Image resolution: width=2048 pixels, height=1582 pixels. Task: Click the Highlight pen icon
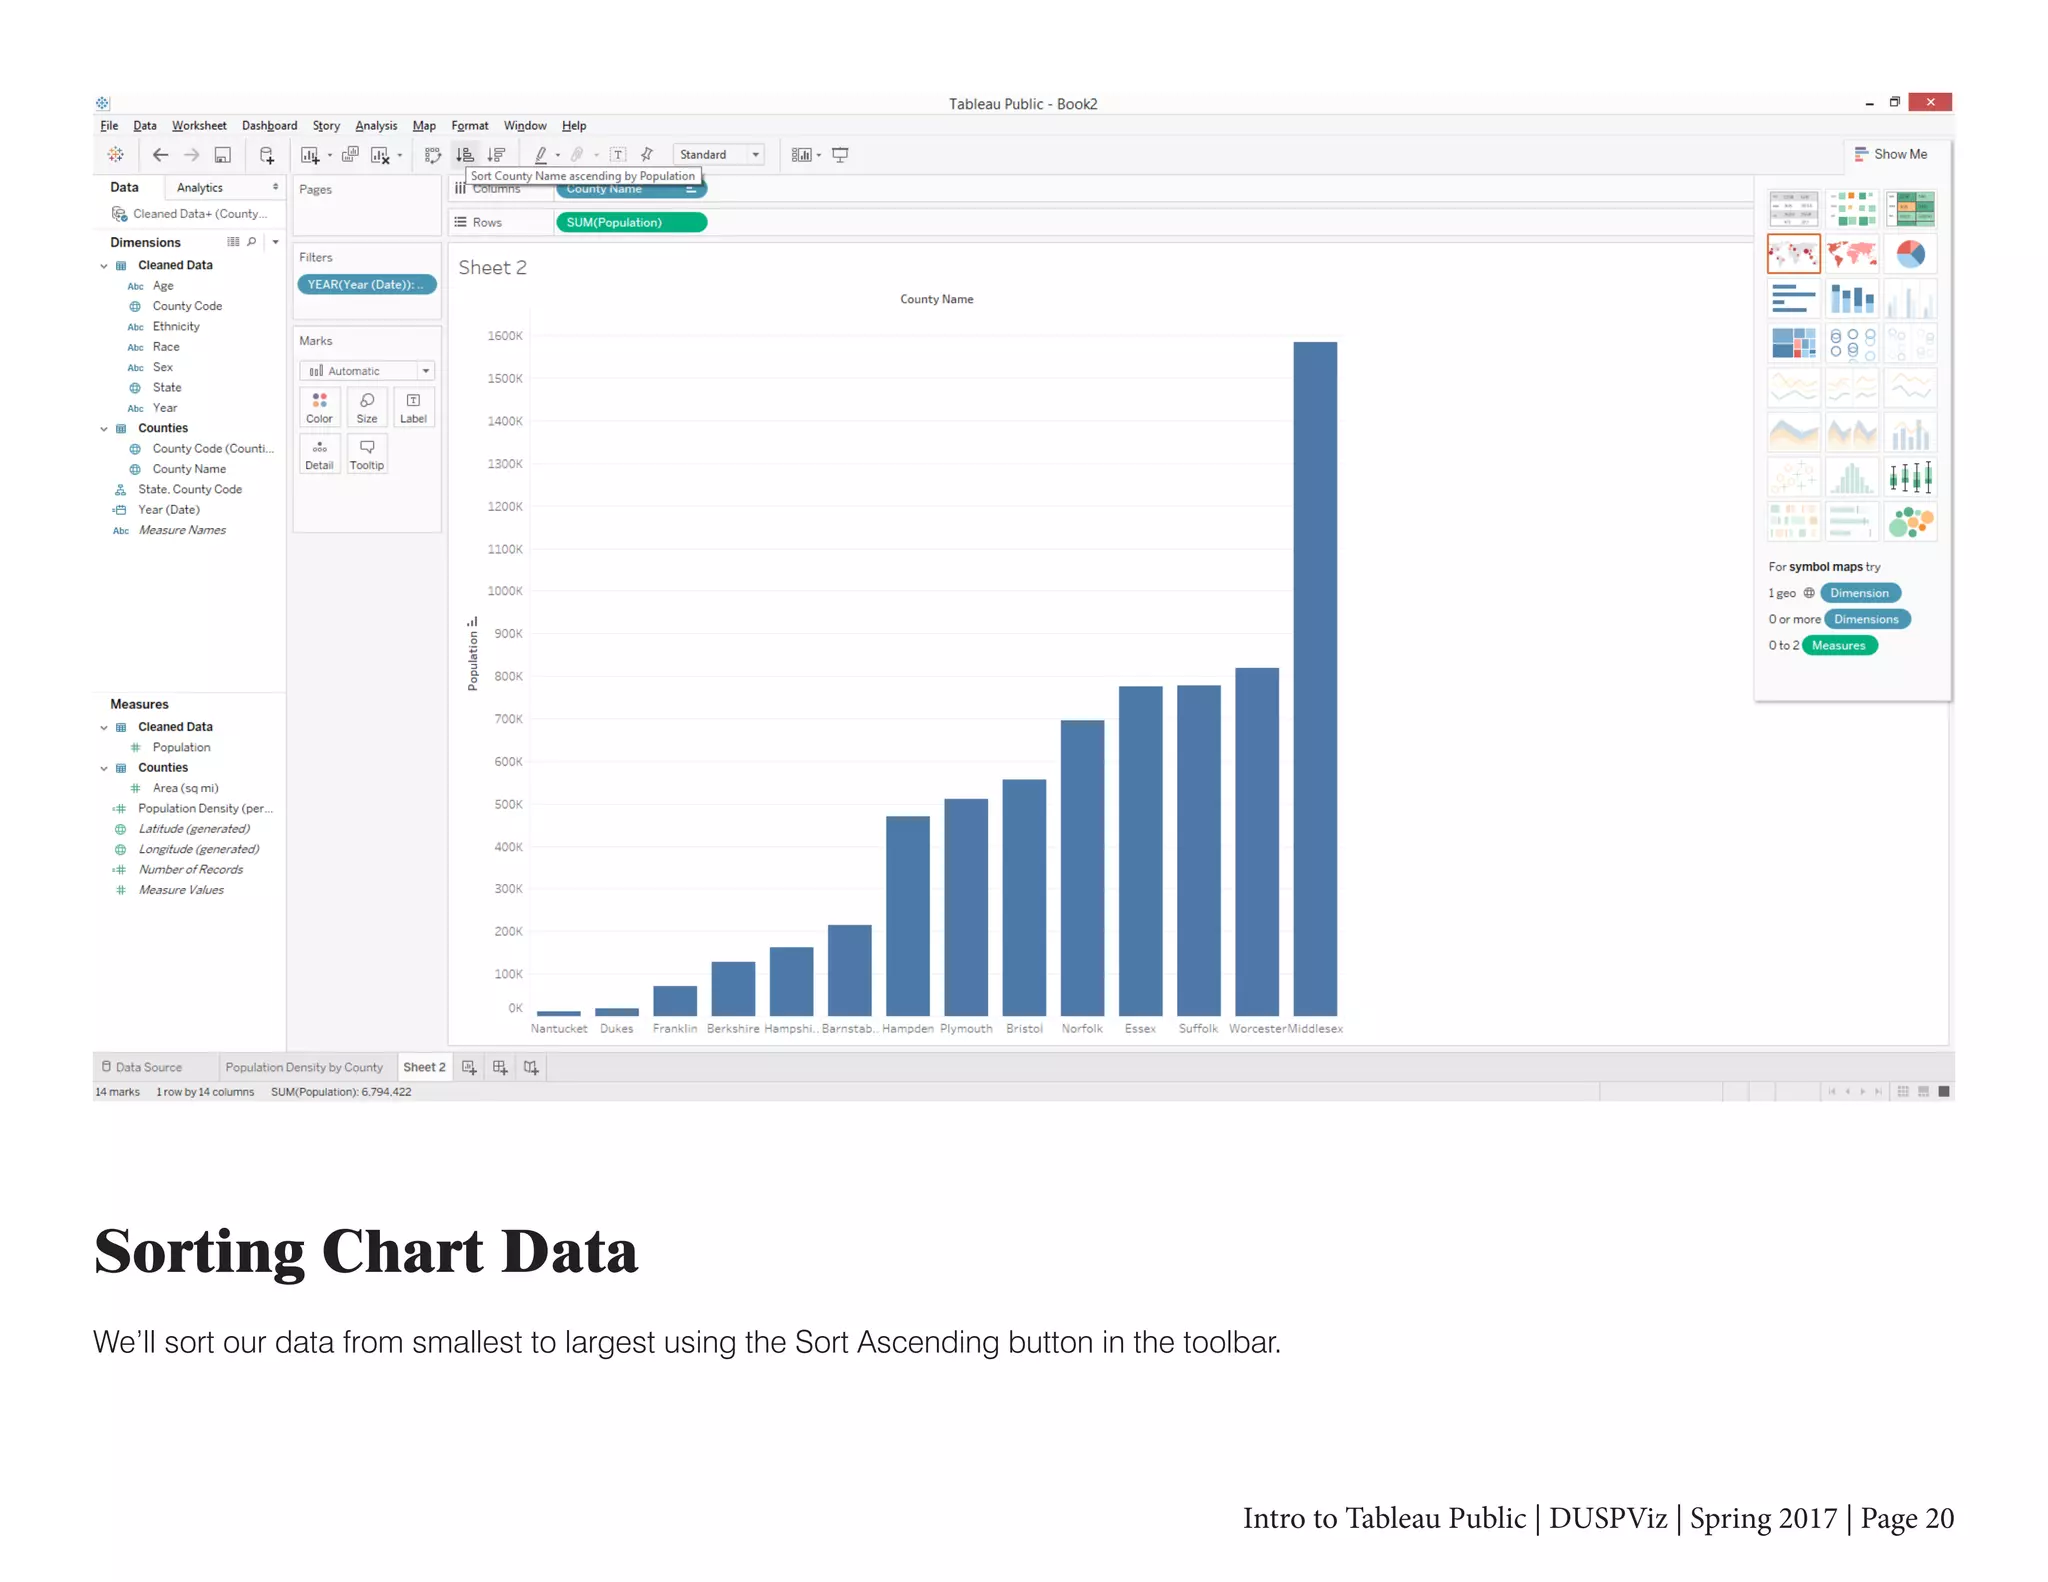tap(541, 155)
